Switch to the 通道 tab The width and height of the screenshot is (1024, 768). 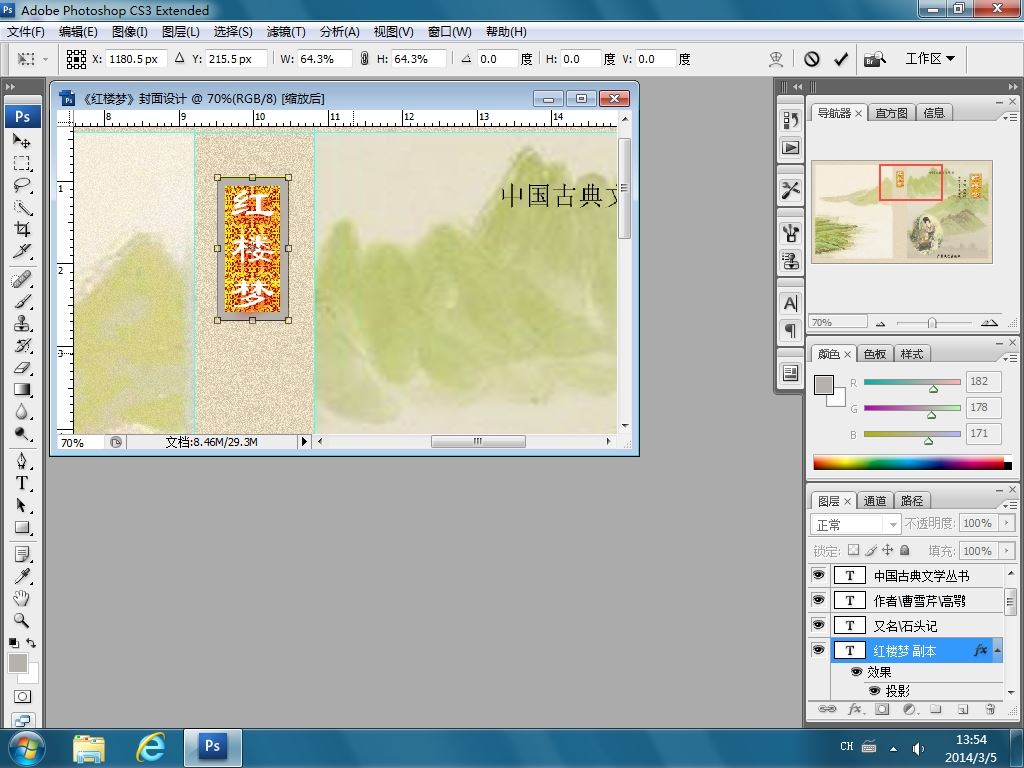874,501
